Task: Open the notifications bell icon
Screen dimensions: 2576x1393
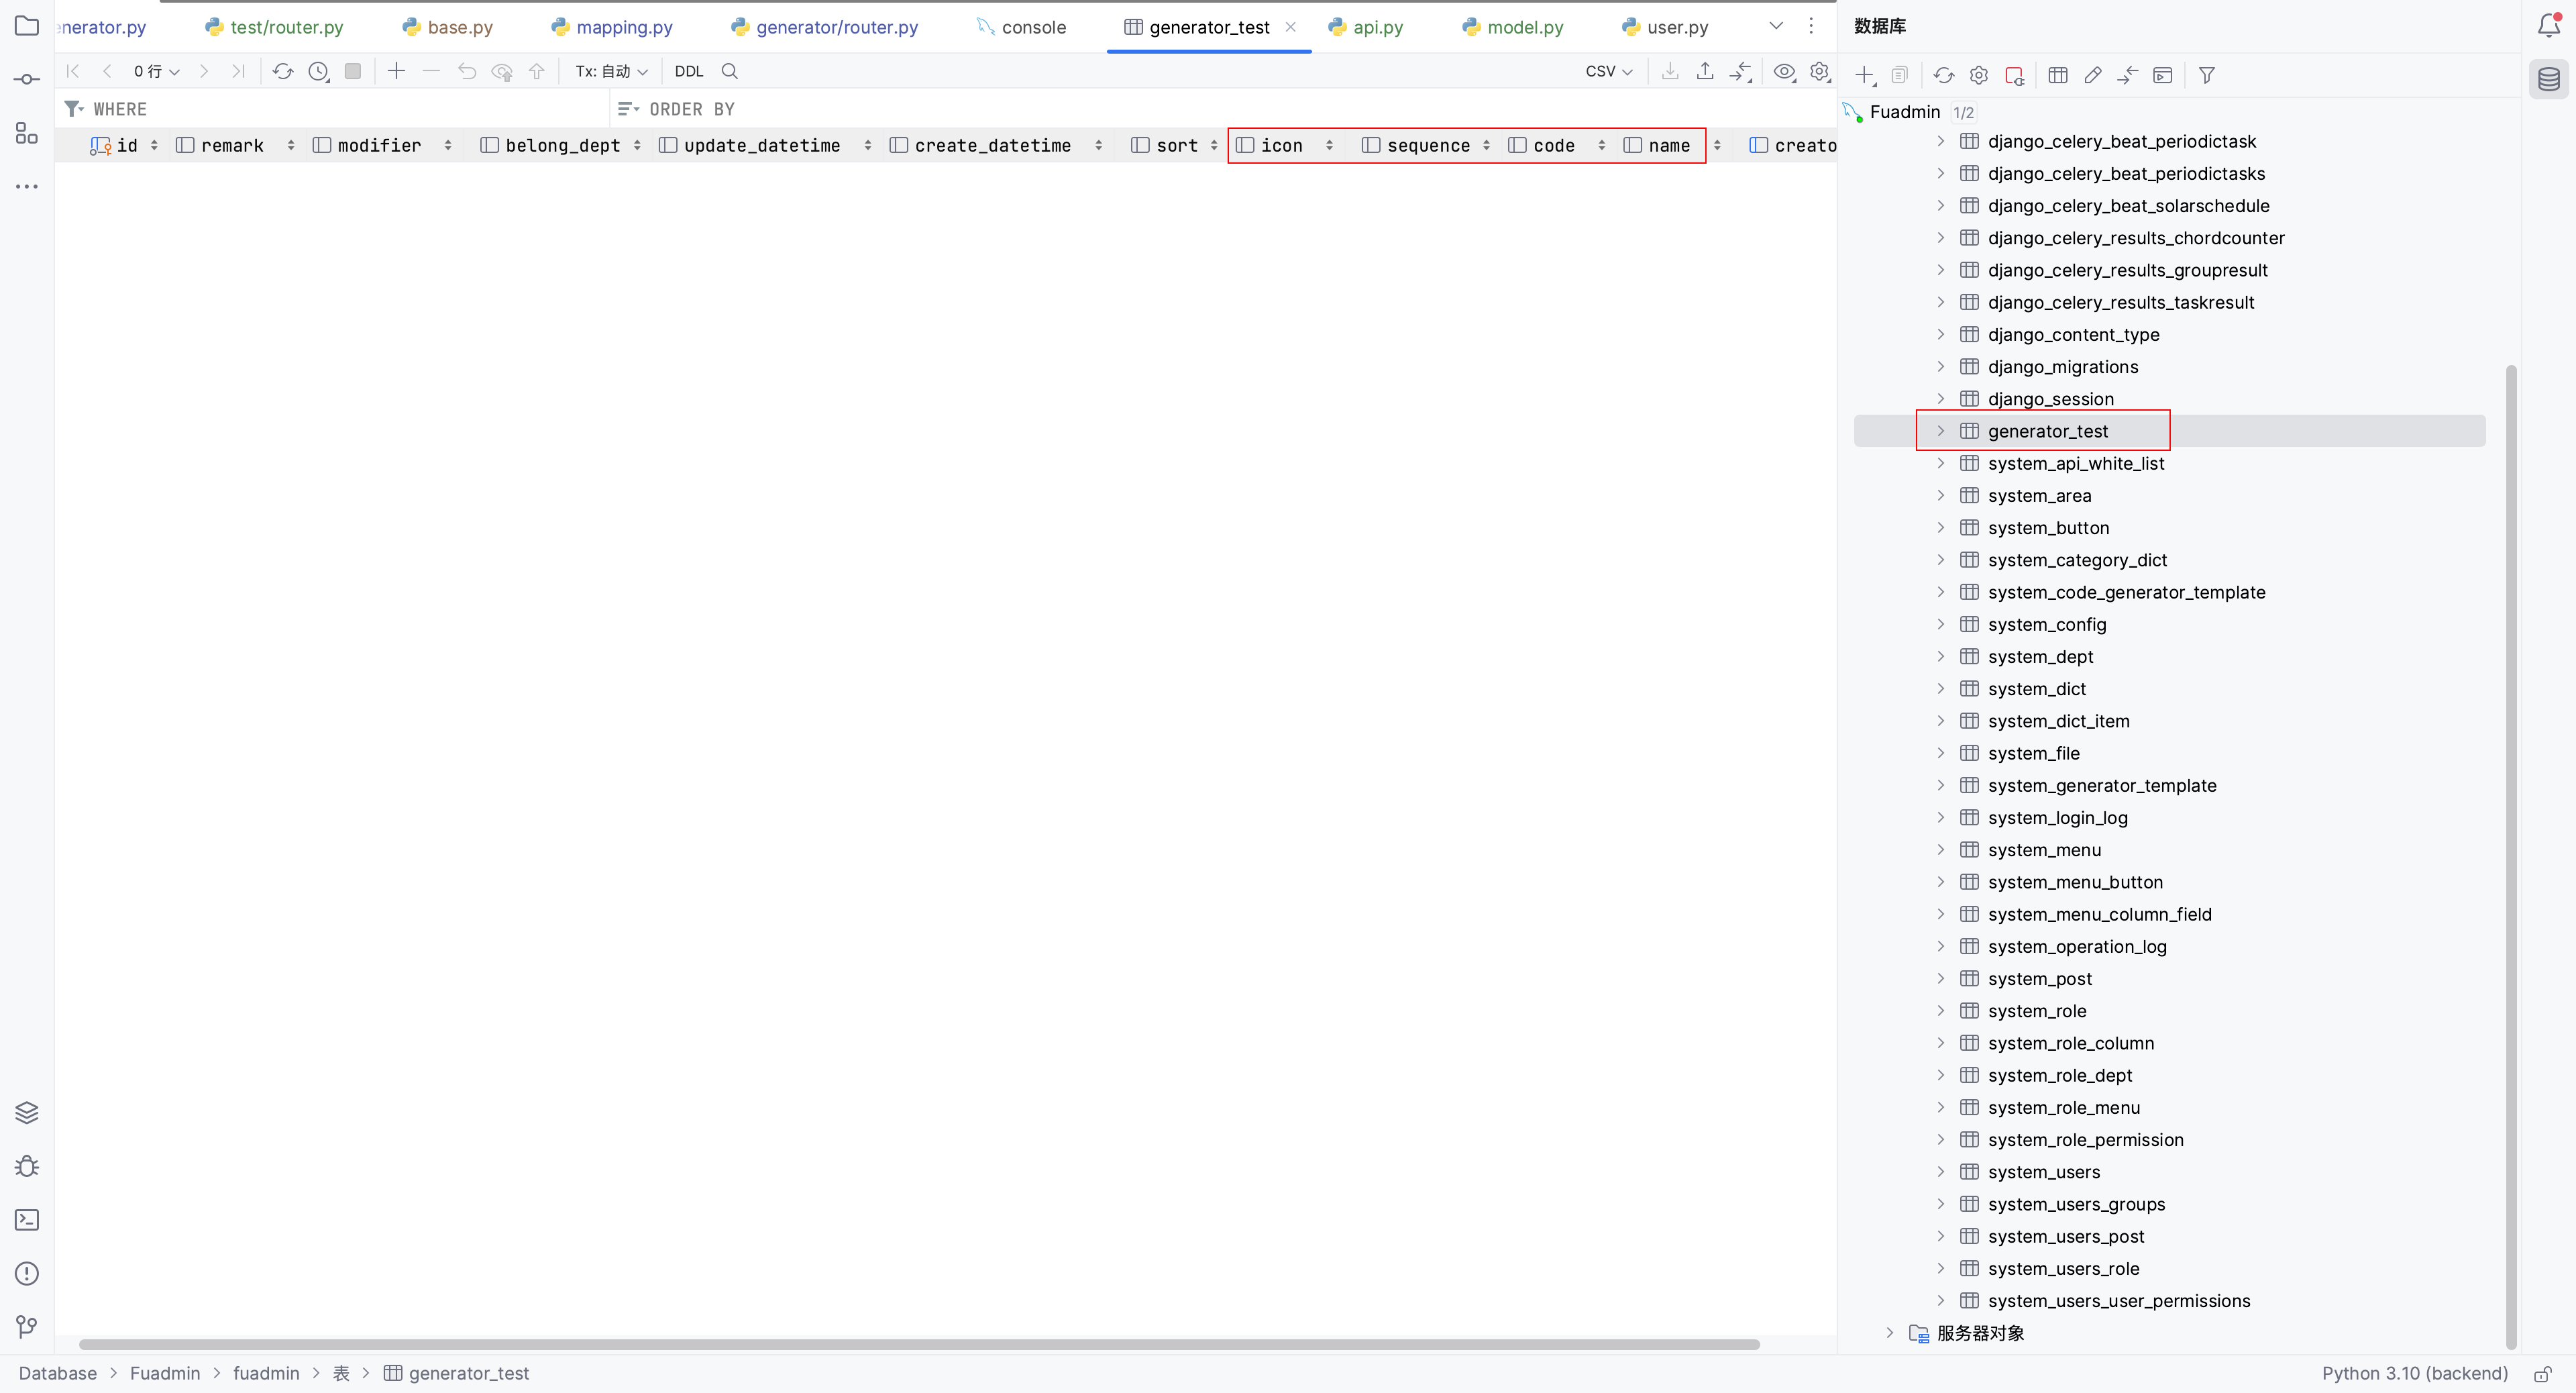Action: point(2548,26)
